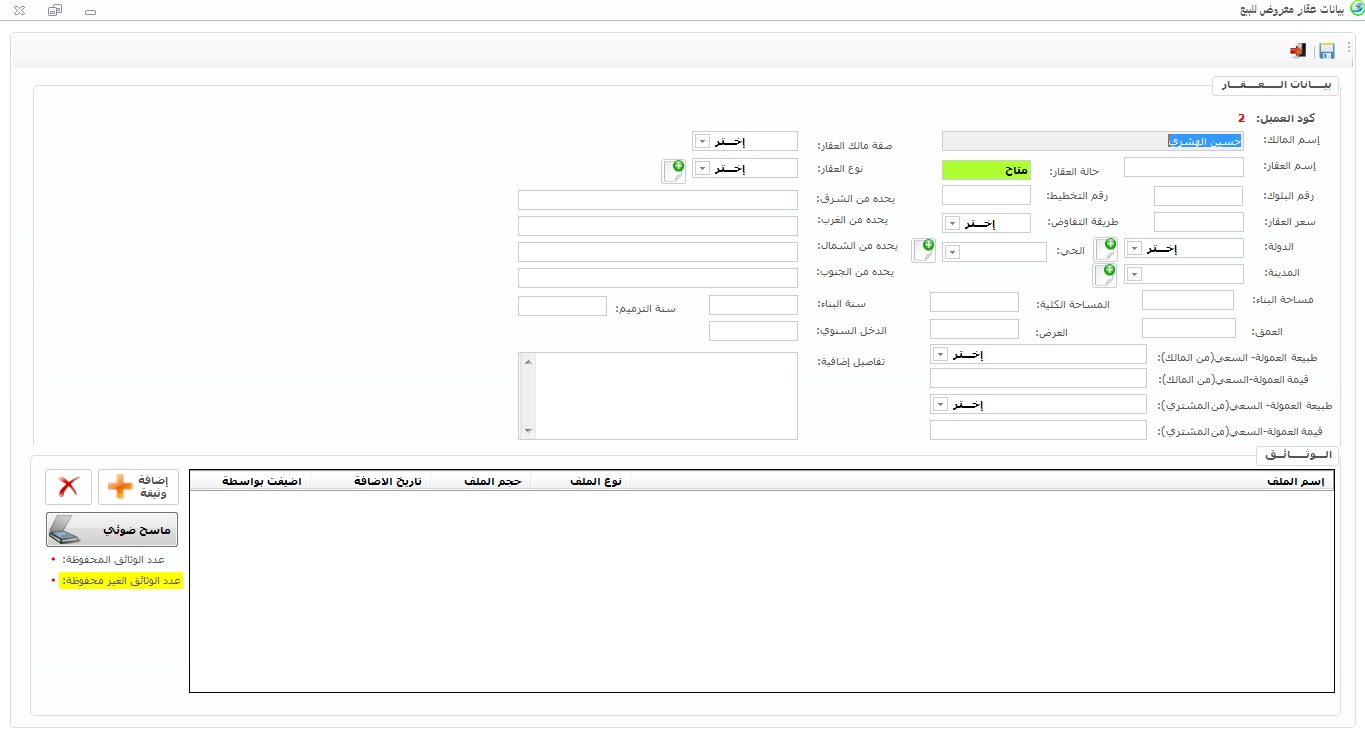Click the exit door icon in toolbar
The height and width of the screenshot is (730, 1365).
click(x=1298, y=51)
